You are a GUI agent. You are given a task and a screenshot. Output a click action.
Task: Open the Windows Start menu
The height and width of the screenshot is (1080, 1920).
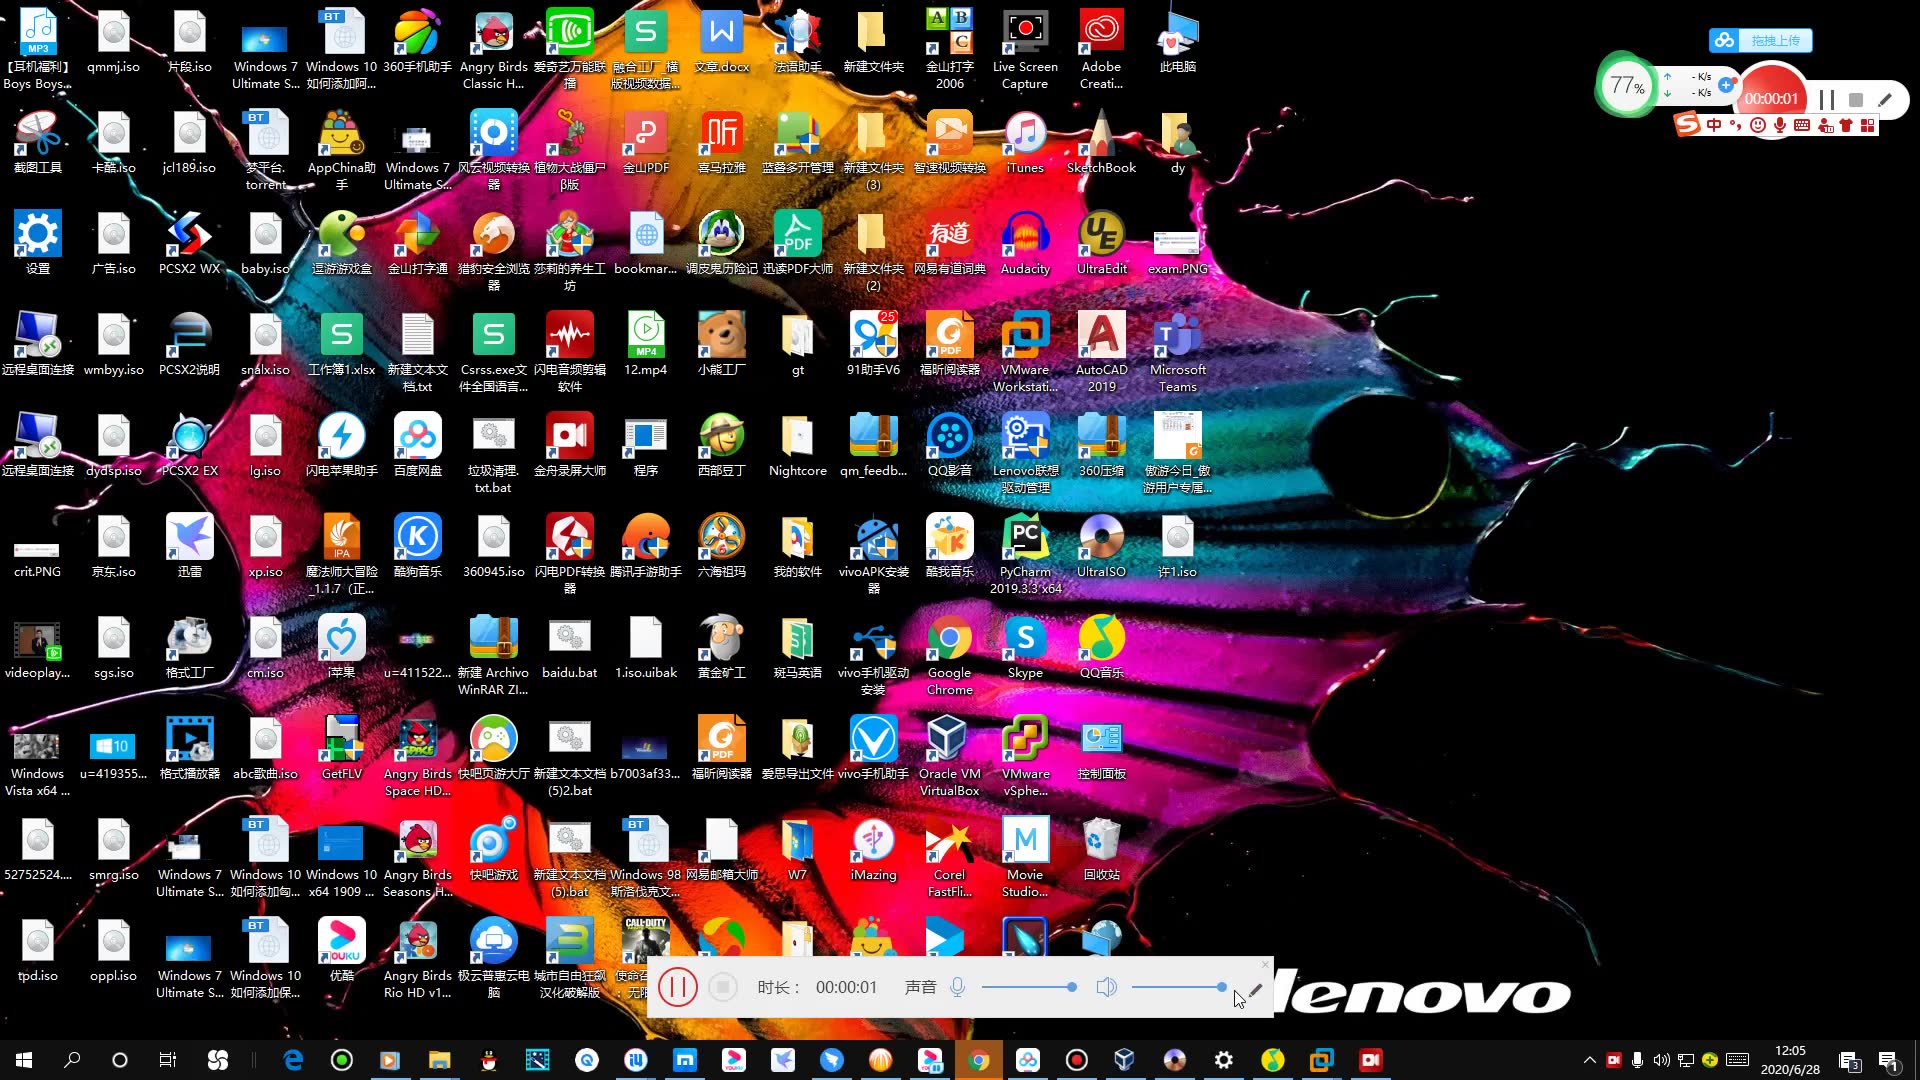[x=24, y=1060]
